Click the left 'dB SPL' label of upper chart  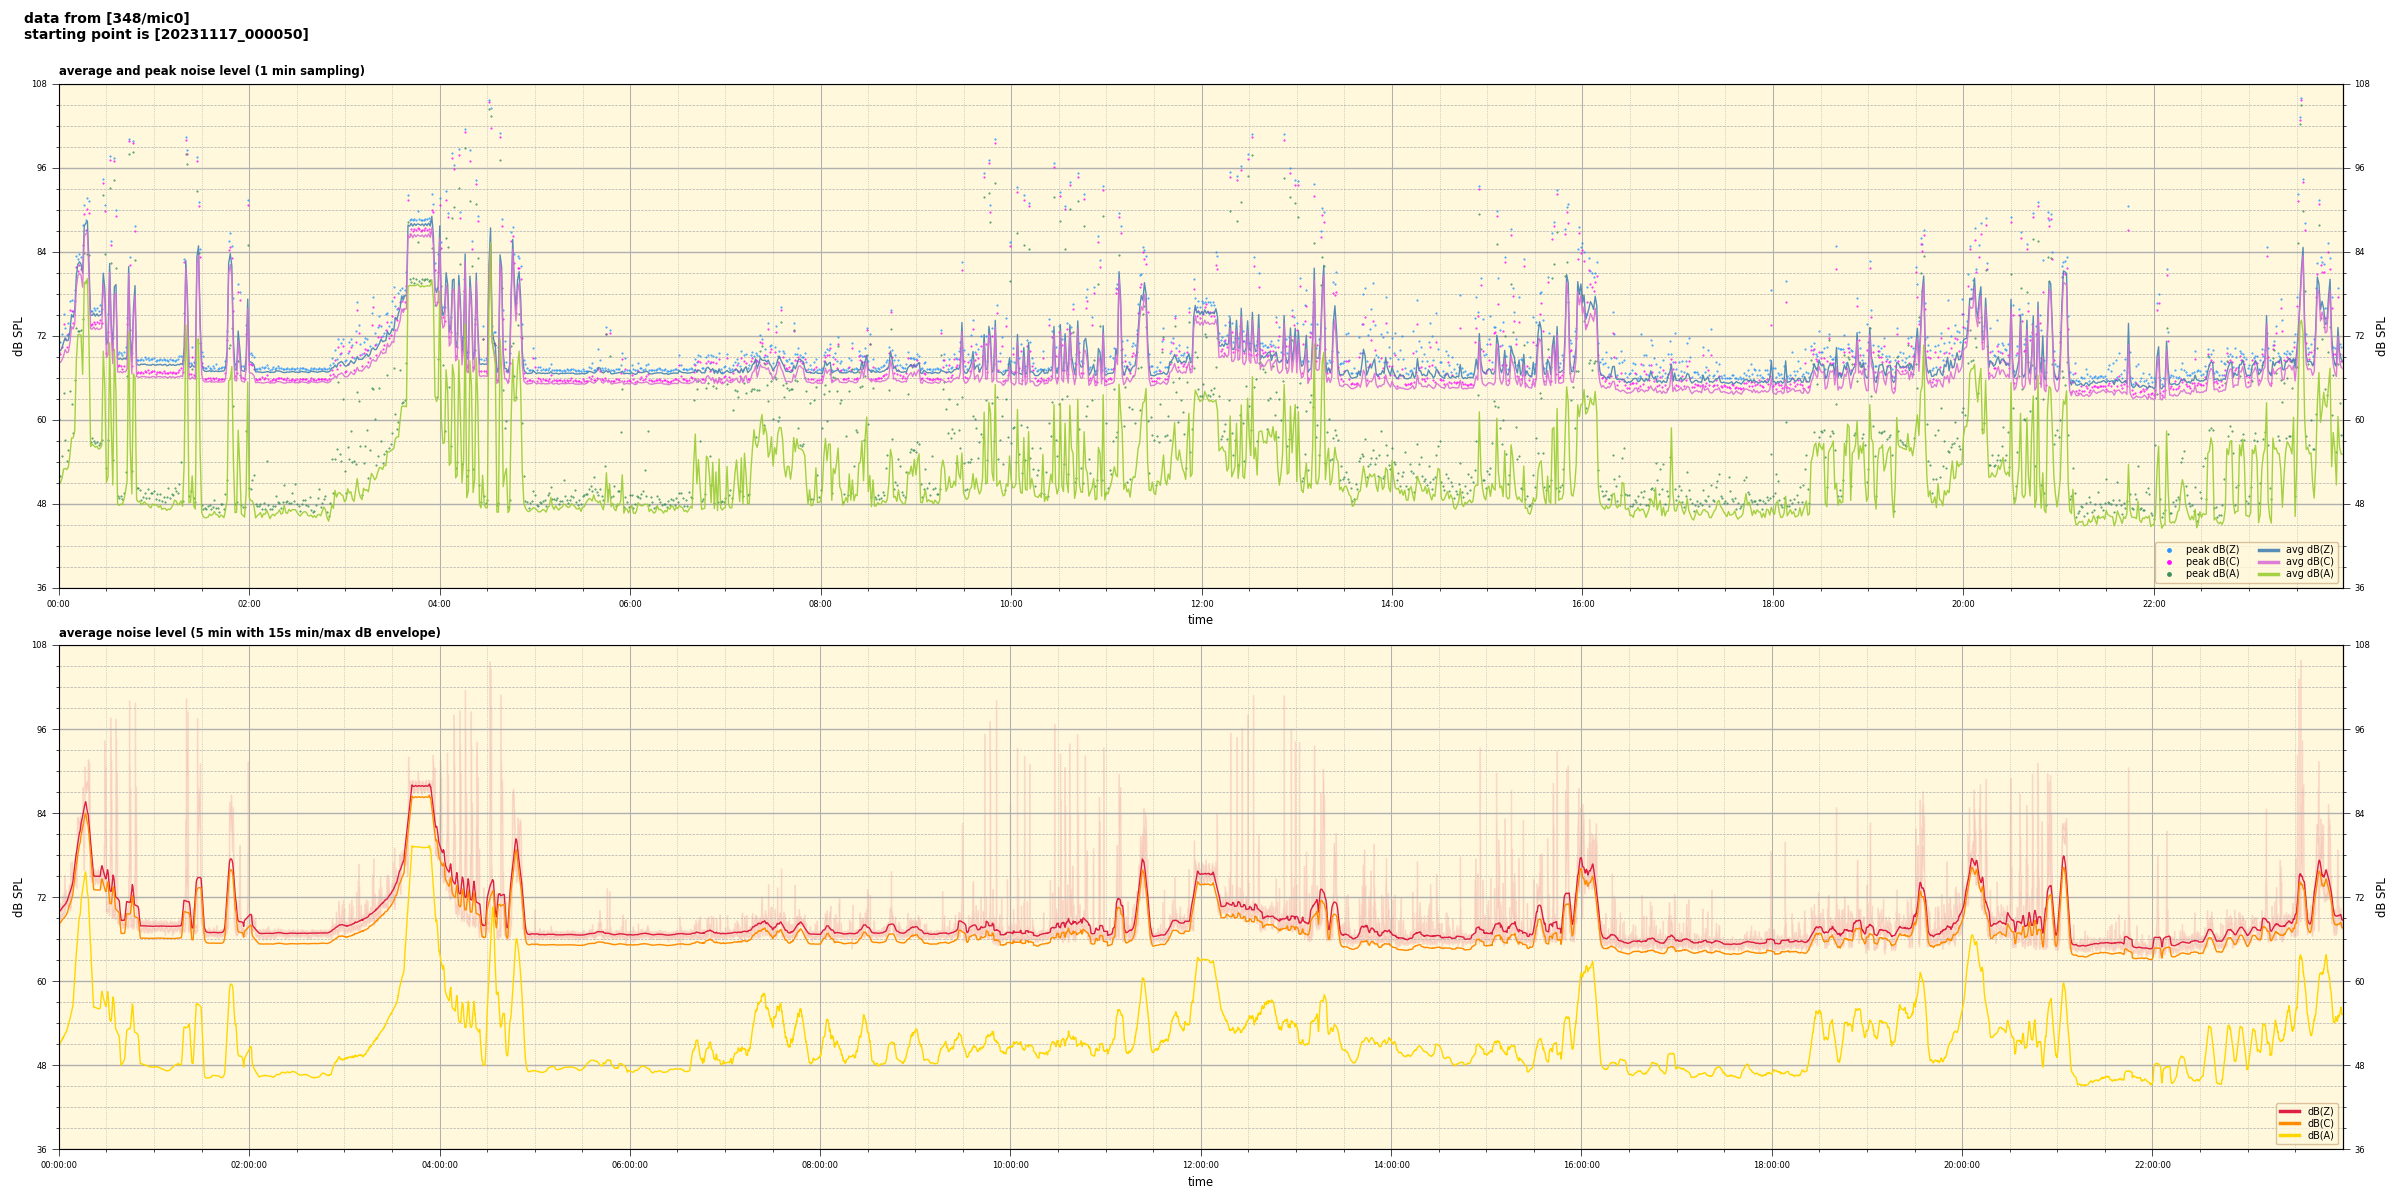(x=18, y=336)
